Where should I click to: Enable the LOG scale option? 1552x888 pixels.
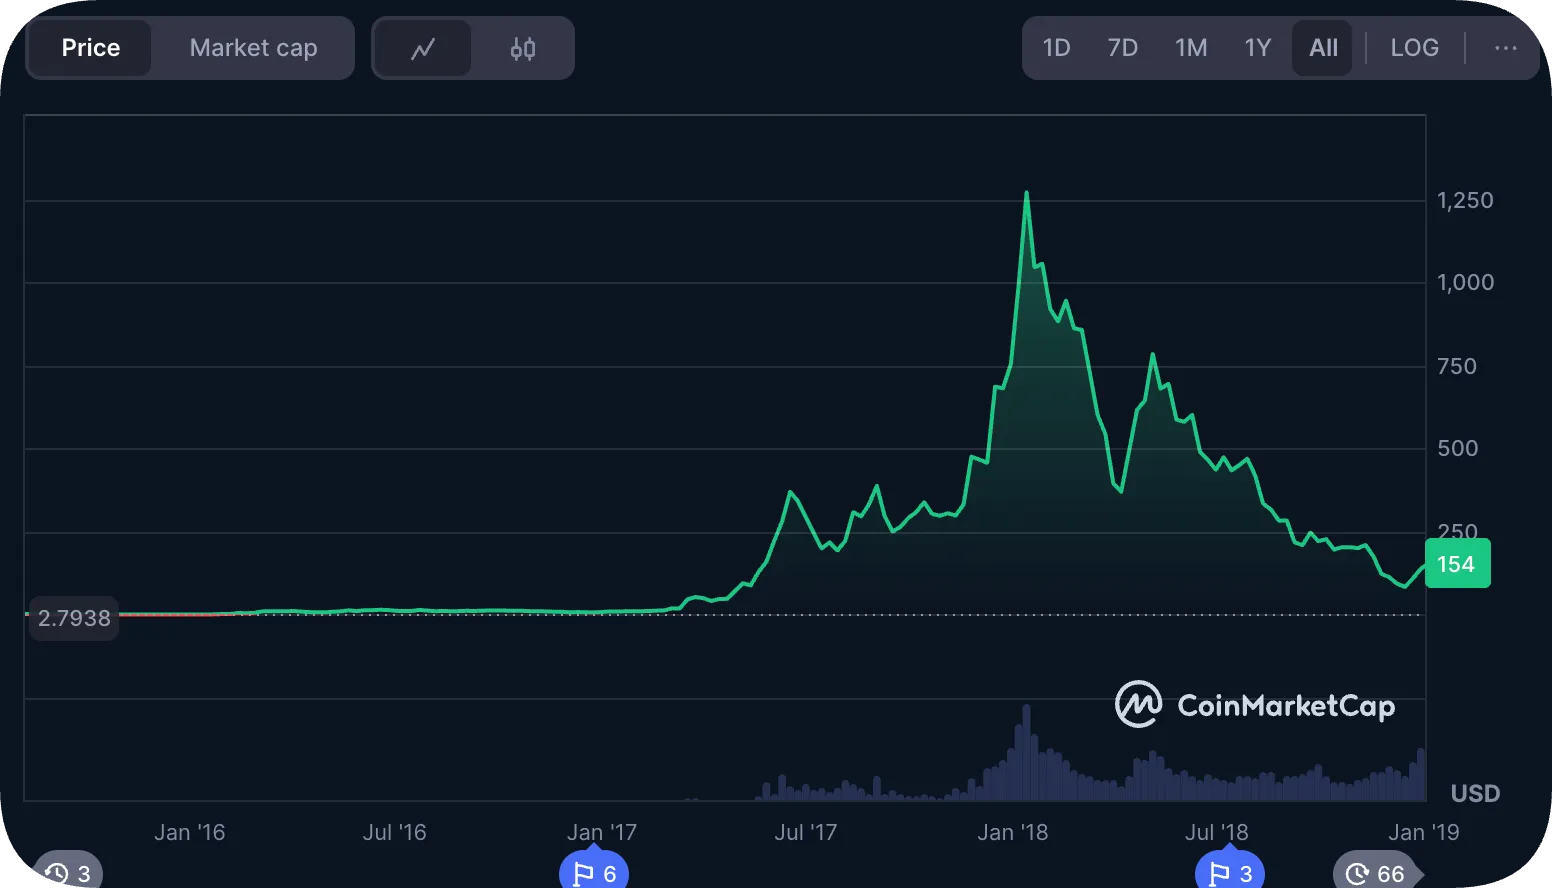[1414, 47]
